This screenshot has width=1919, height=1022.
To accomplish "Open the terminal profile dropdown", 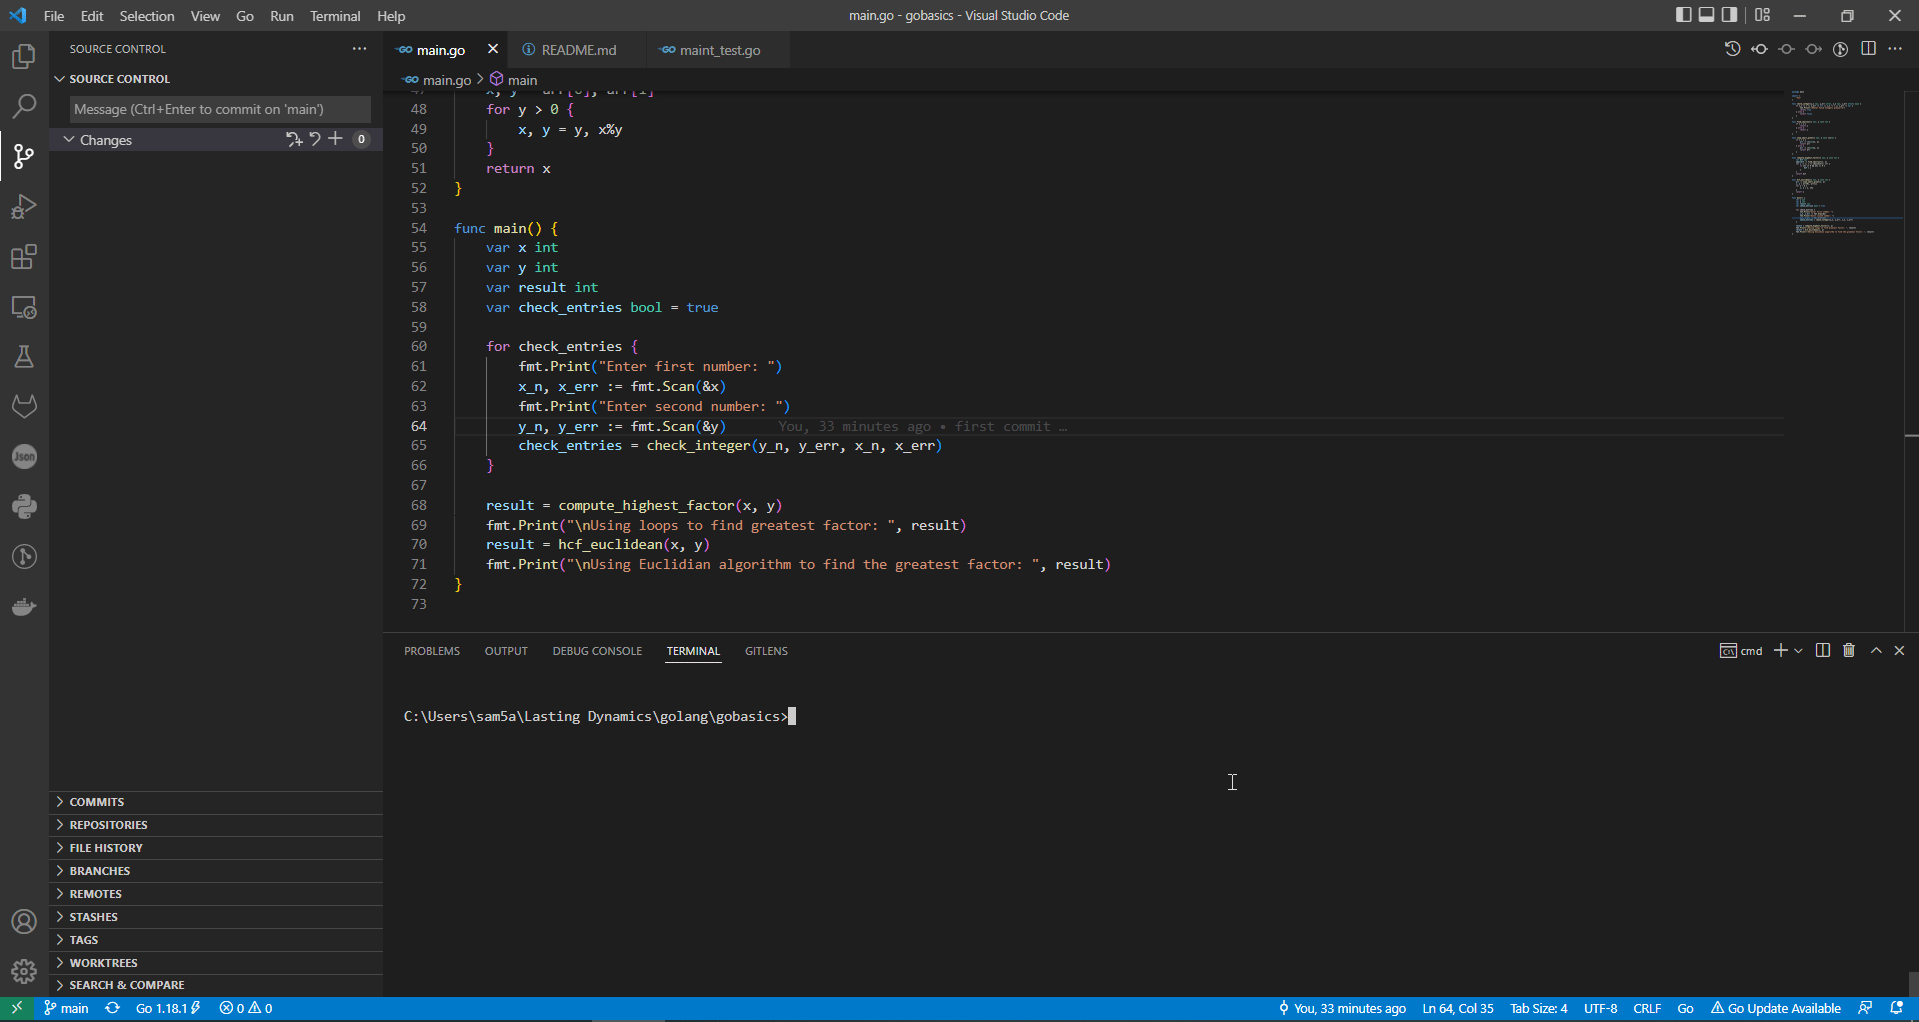I will pyautogui.click(x=1797, y=650).
